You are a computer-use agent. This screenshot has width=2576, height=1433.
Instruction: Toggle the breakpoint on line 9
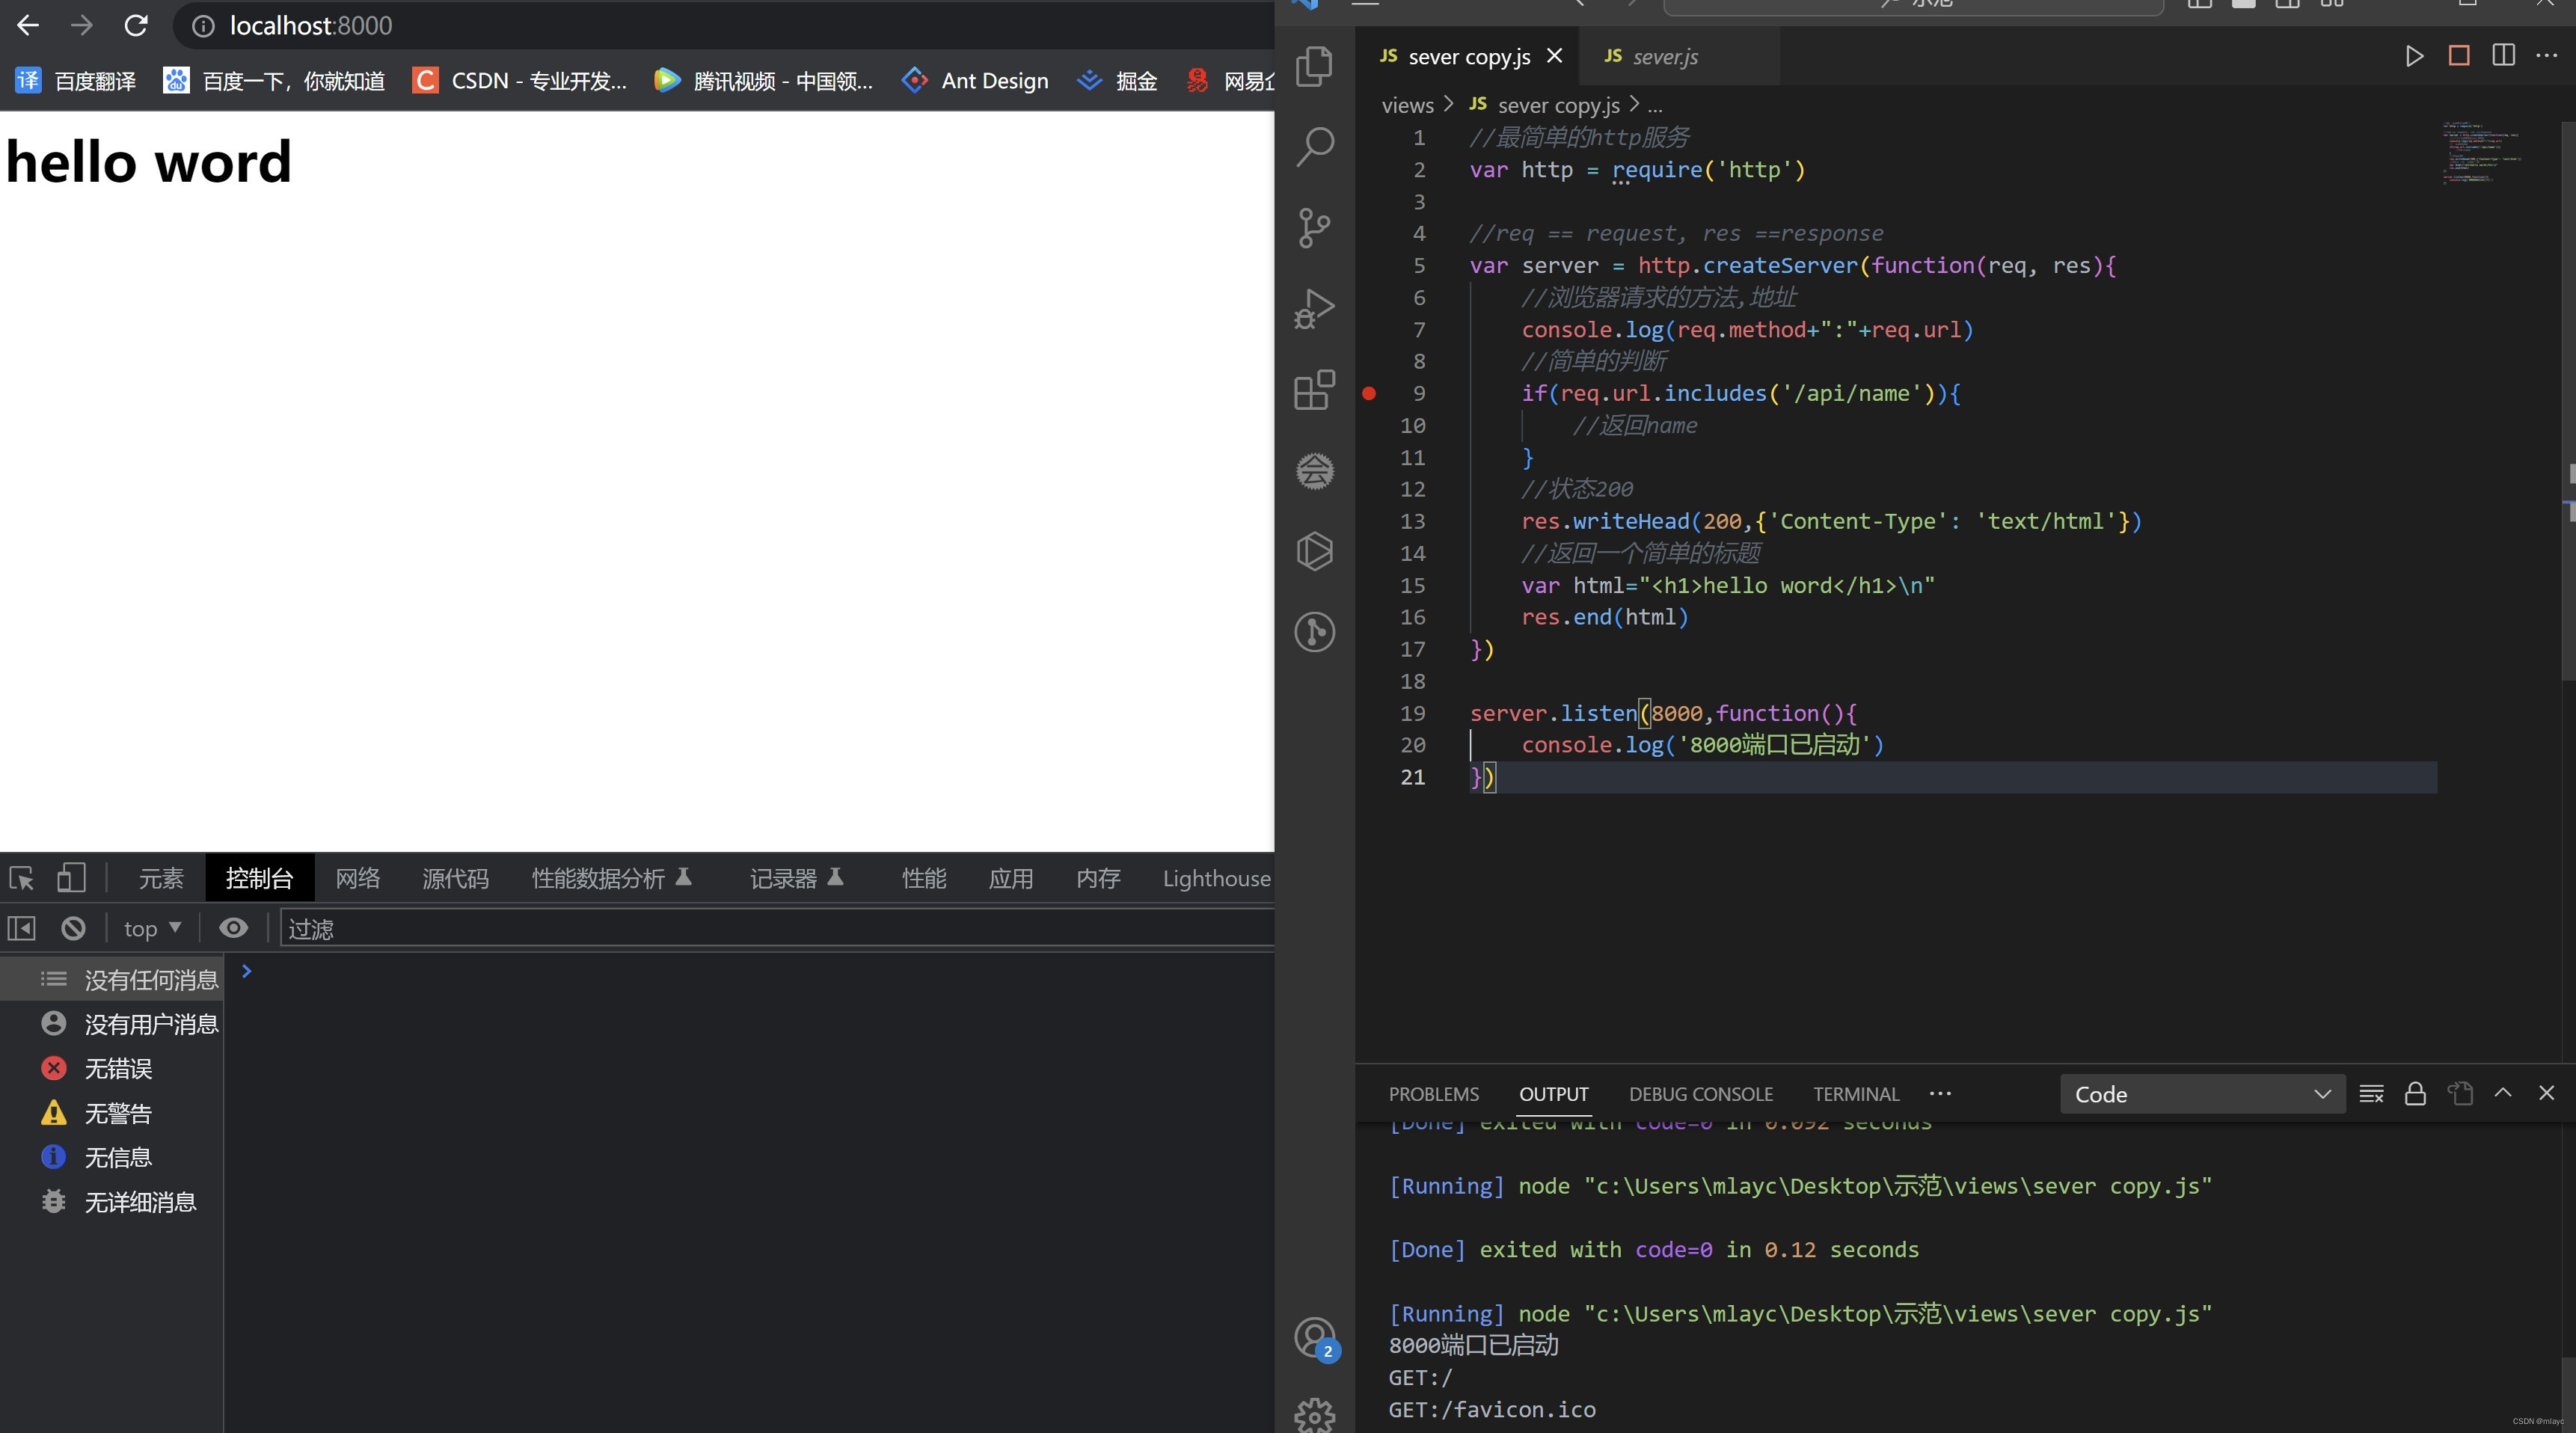(x=1369, y=394)
